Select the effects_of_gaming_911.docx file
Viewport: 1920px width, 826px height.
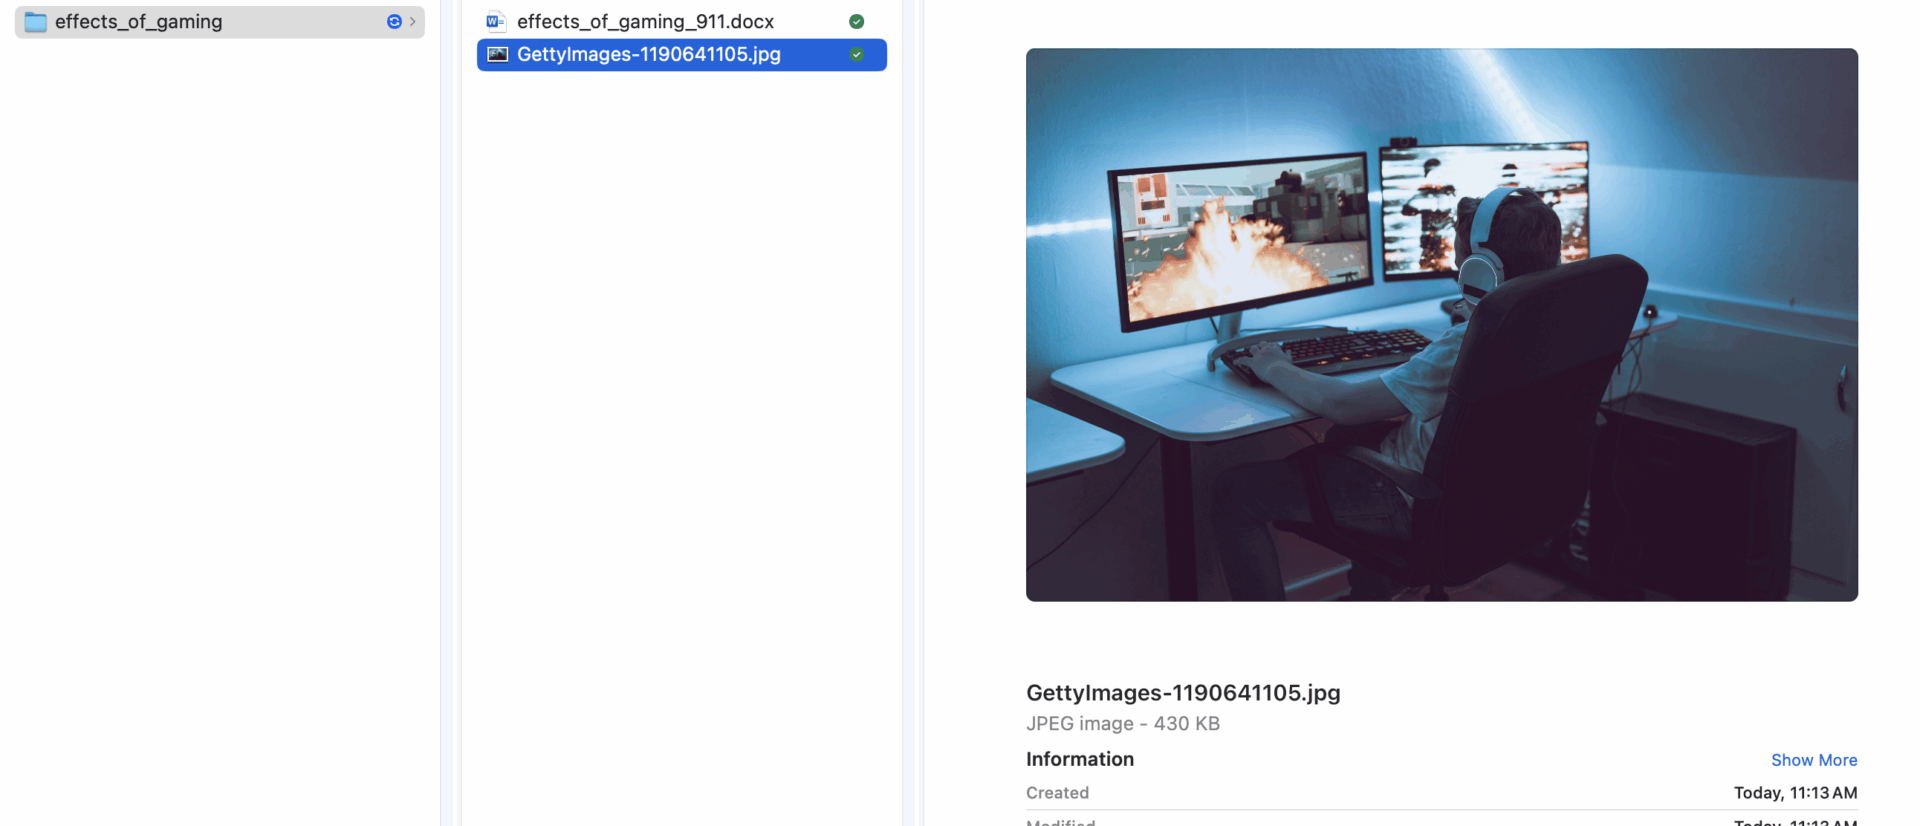(x=645, y=21)
